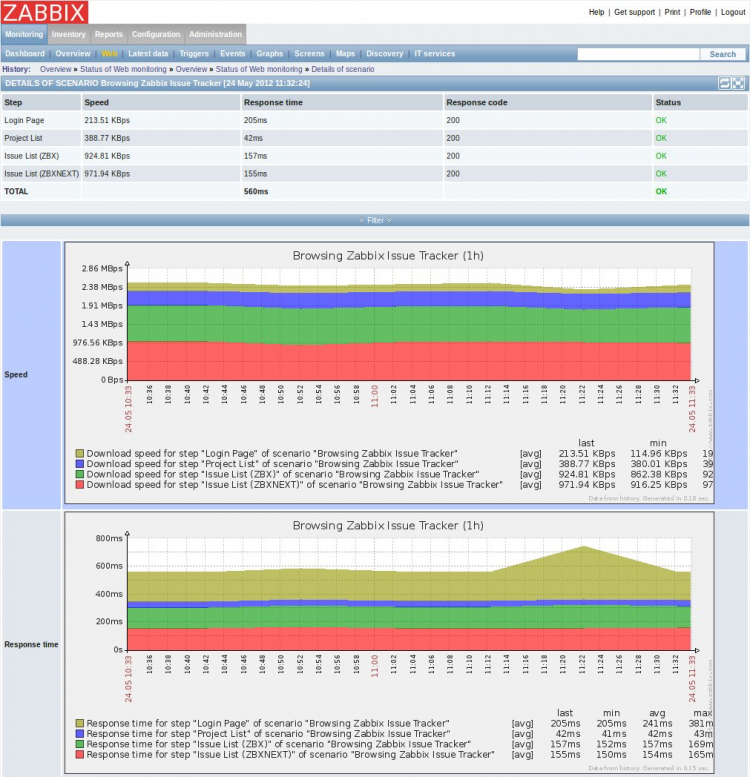Click the Logout link

click(x=732, y=12)
